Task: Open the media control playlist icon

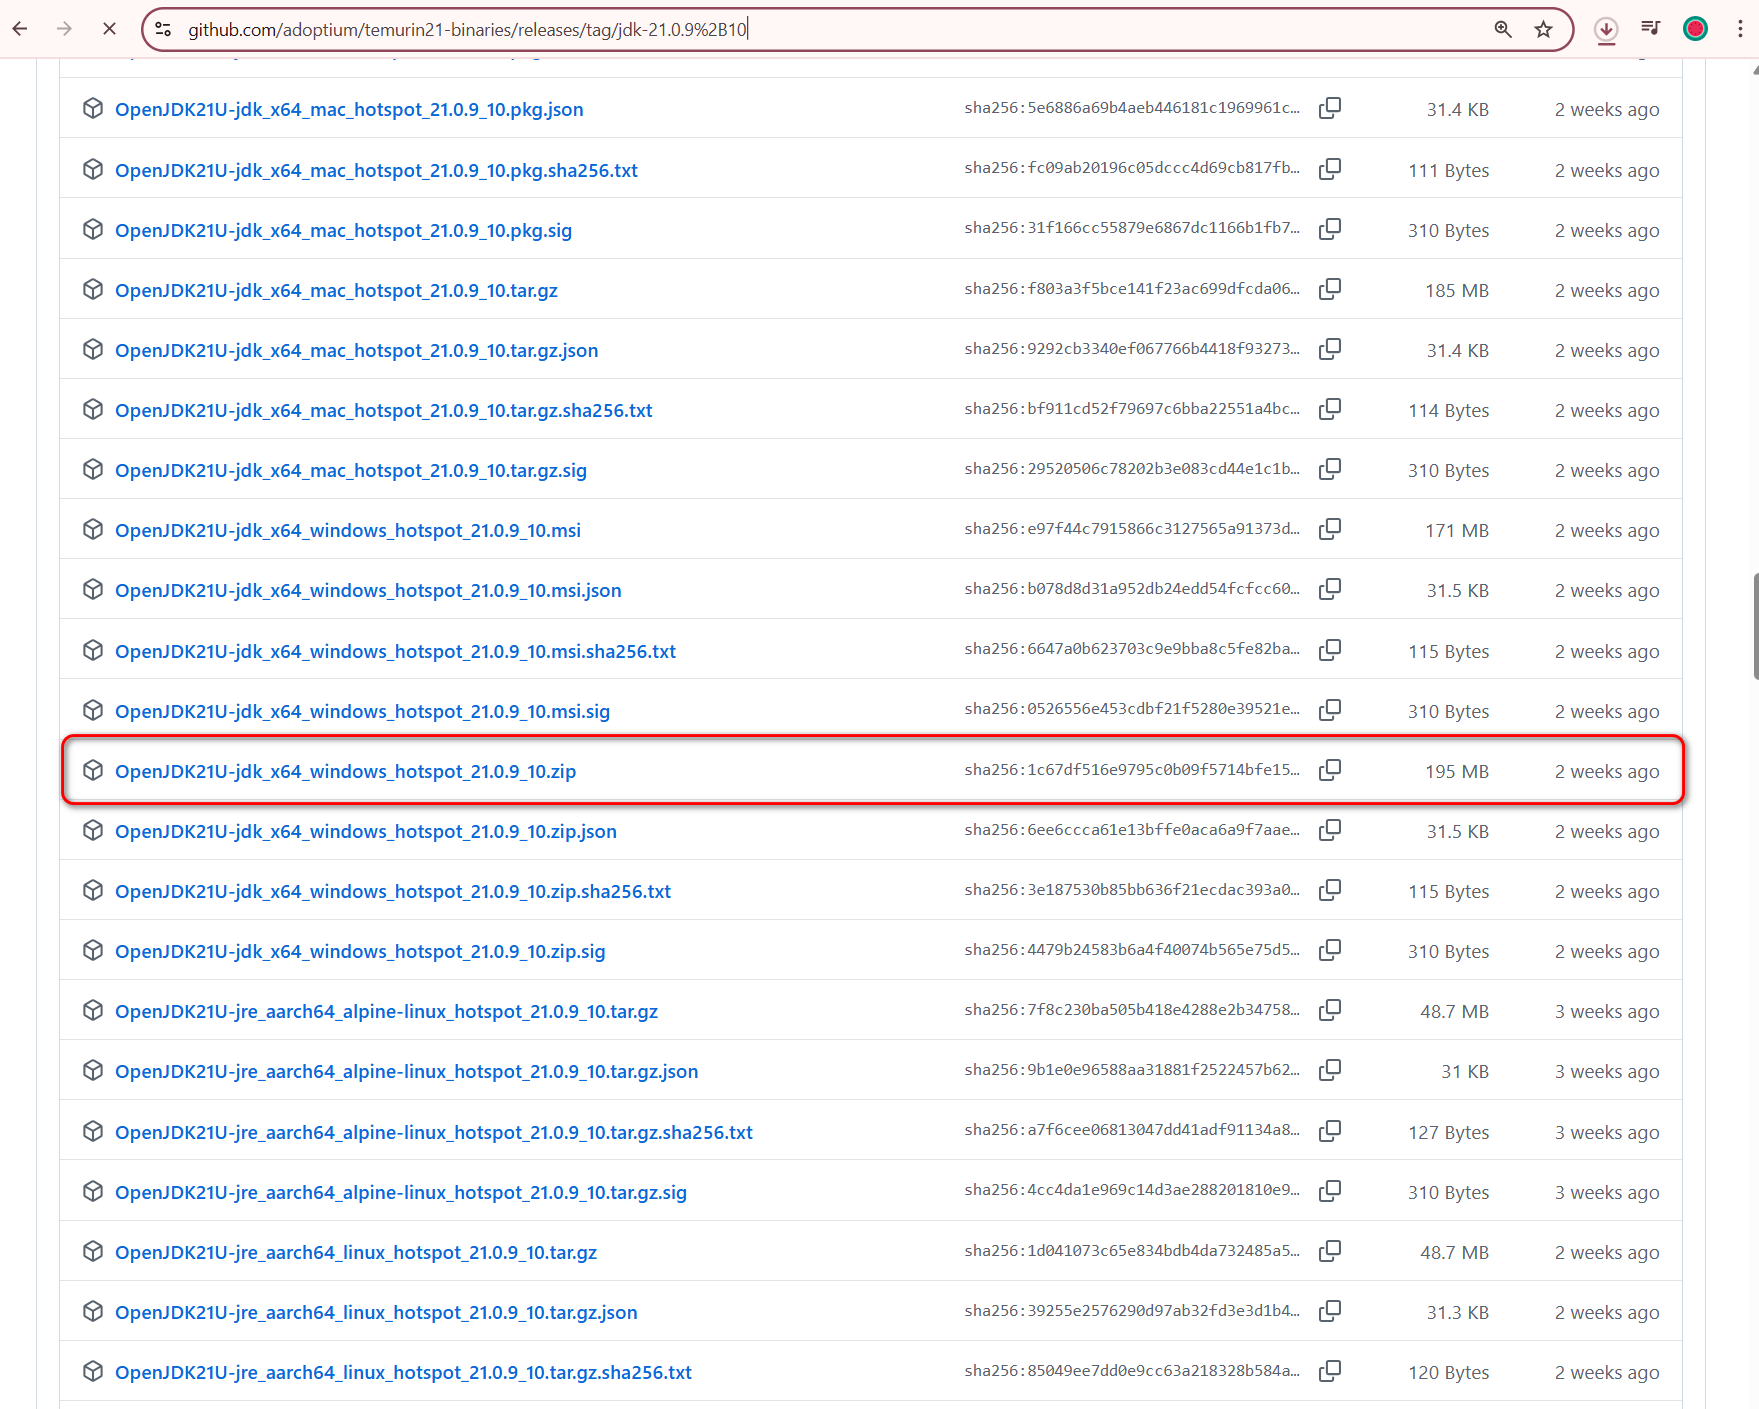Action: coord(1651,29)
